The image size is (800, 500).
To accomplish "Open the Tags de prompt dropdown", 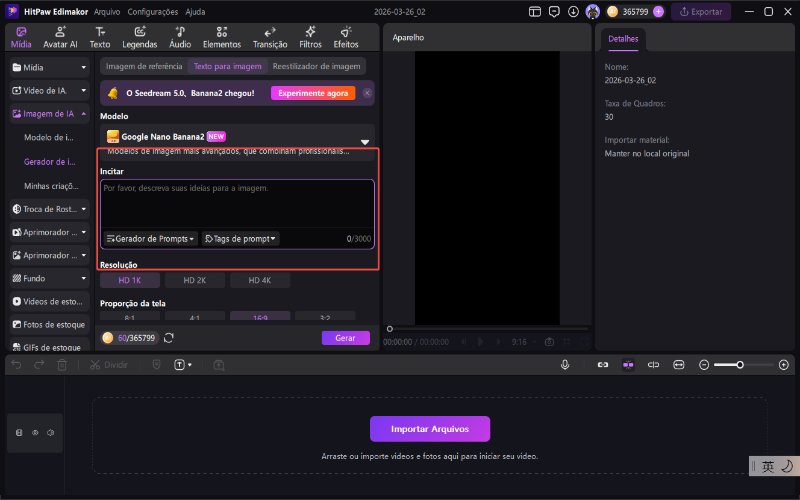I will (x=240, y=239).
